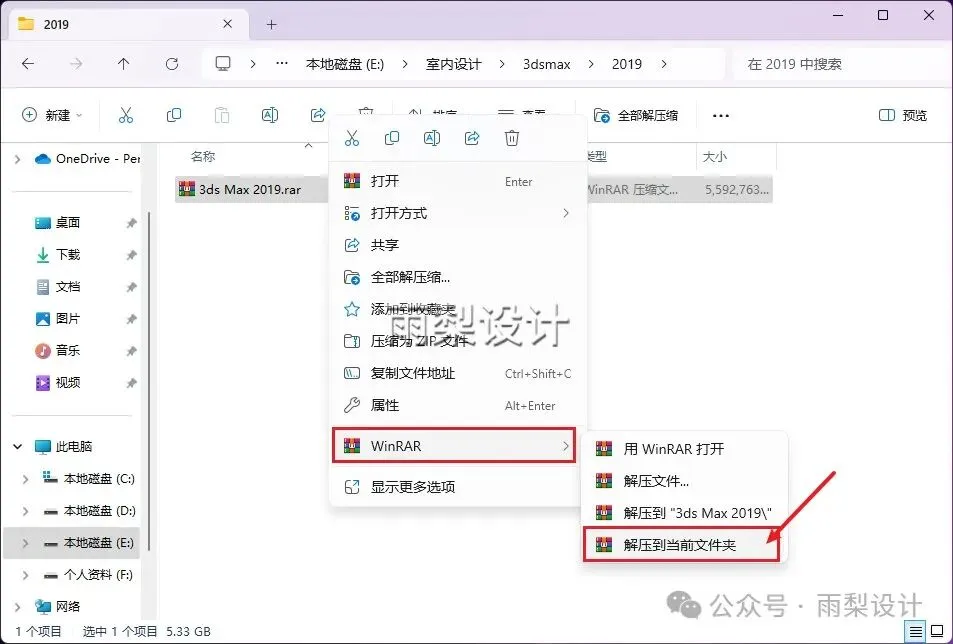Open the Videos (视频) quick access folder
The image size is (953, 644).
point(58,382)
